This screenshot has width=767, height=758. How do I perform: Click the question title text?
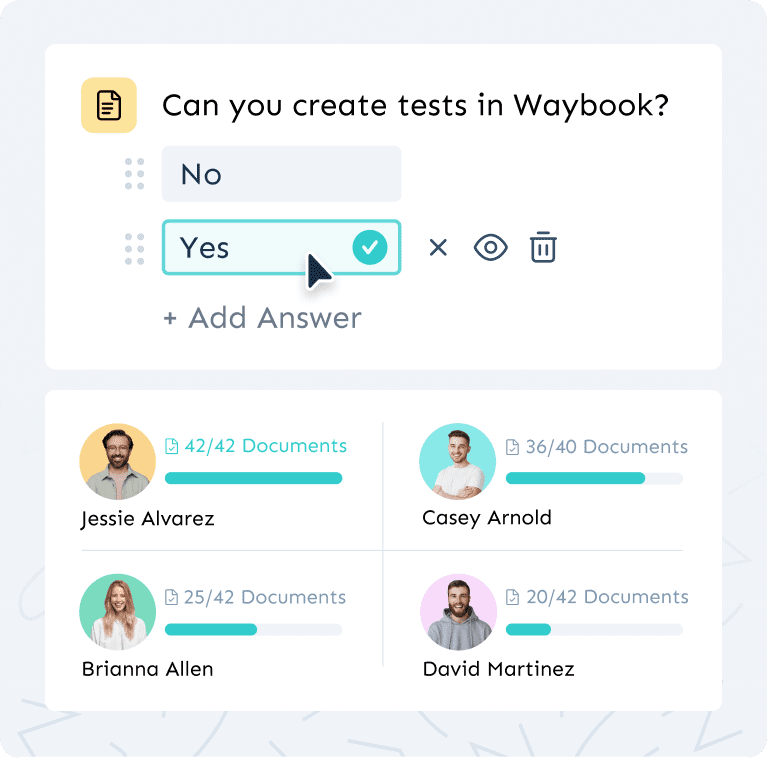coord(415,105)
